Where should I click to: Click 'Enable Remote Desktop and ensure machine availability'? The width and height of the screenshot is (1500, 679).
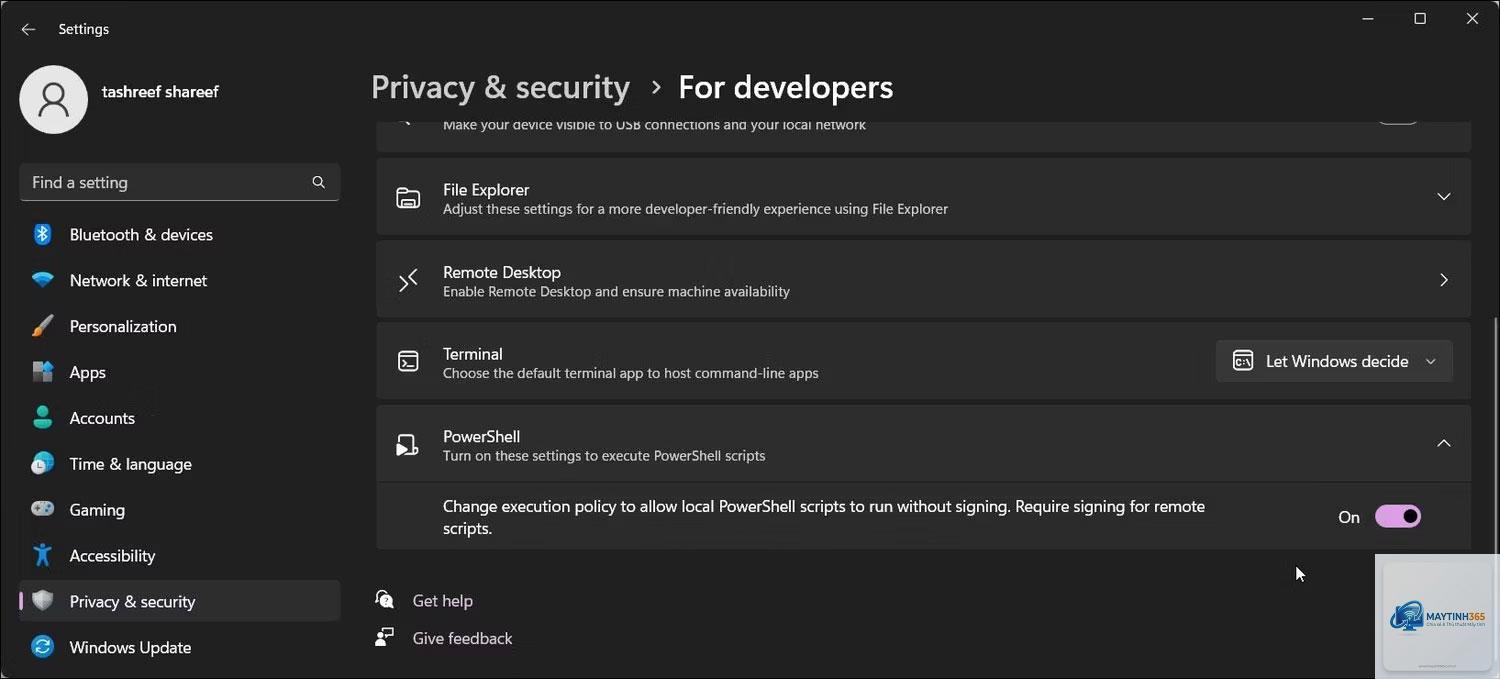coord(616,292)
